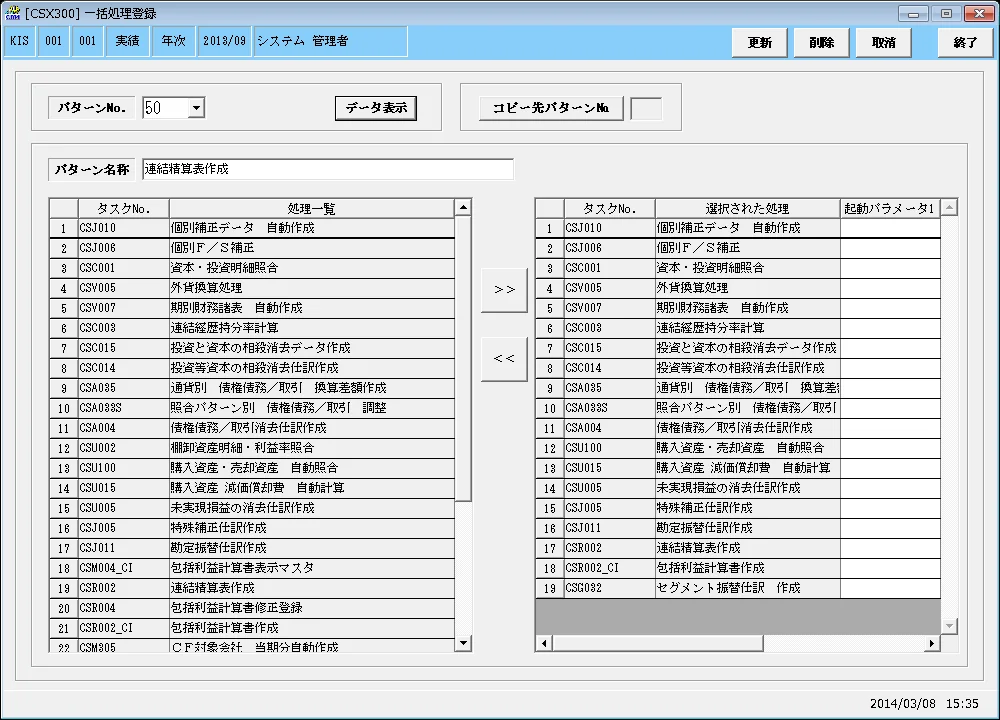The image size is (1000, 720).
Task: Click the left arrow of horizontal scrollbar
Action: click(x=544, y=643)
